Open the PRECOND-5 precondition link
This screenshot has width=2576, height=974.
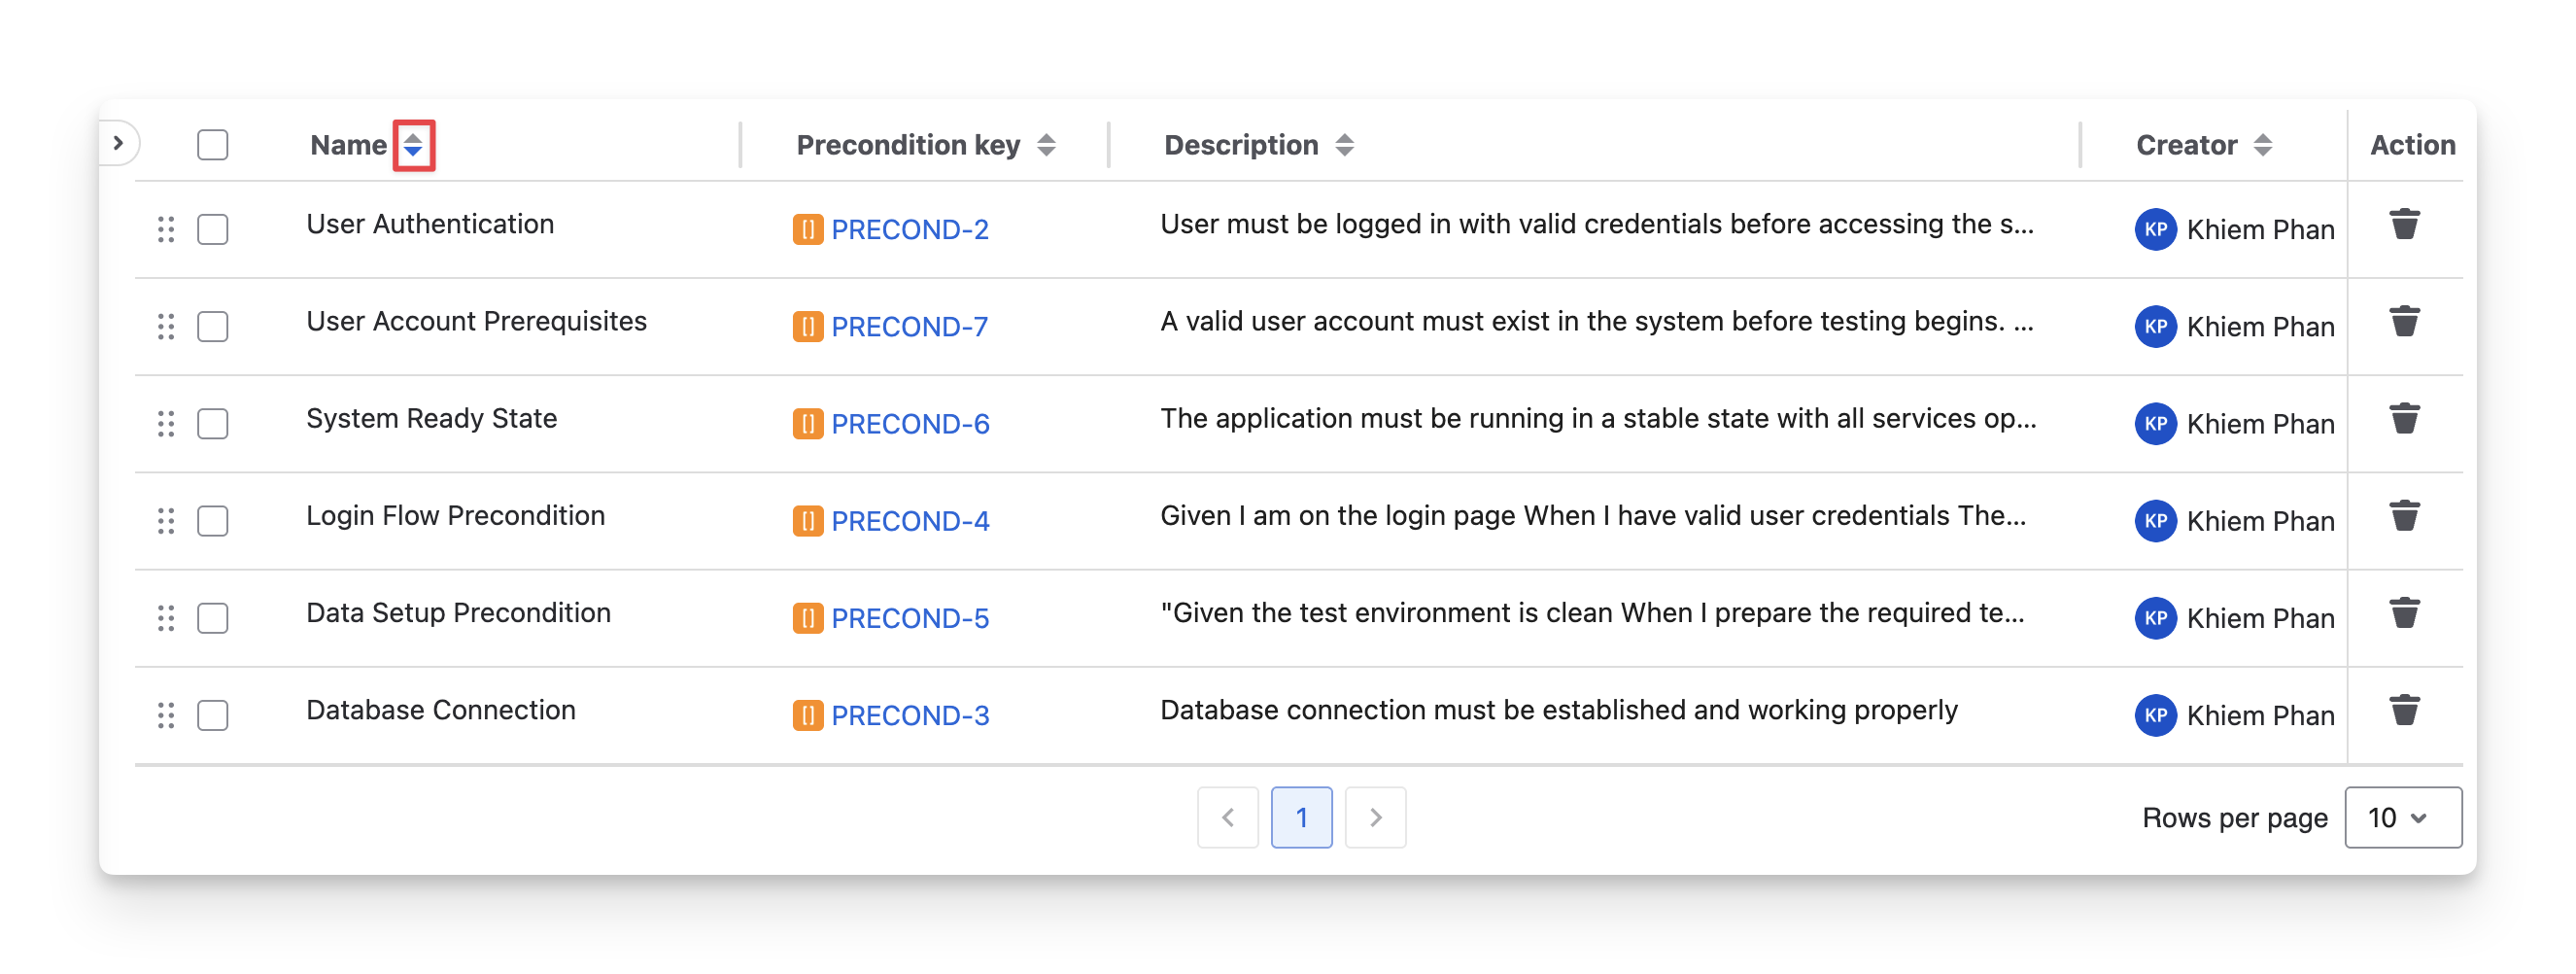click(909, 619)
